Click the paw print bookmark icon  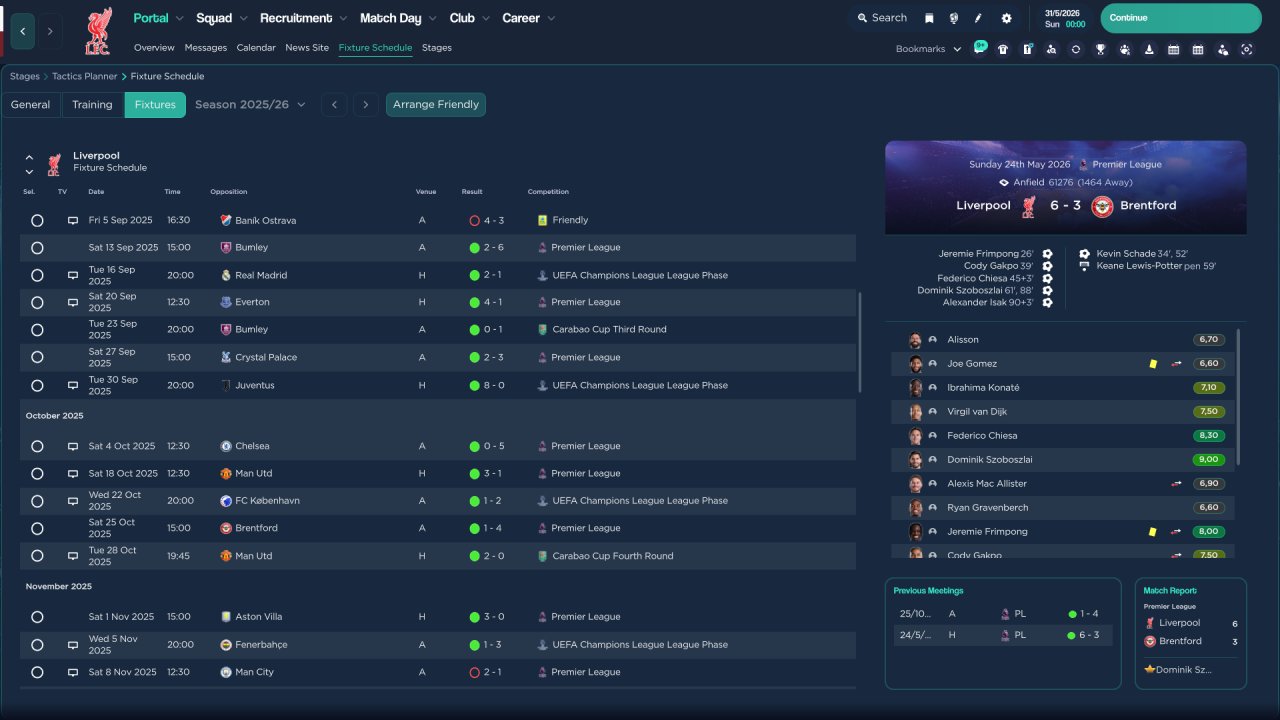(x=1125, y=49)
